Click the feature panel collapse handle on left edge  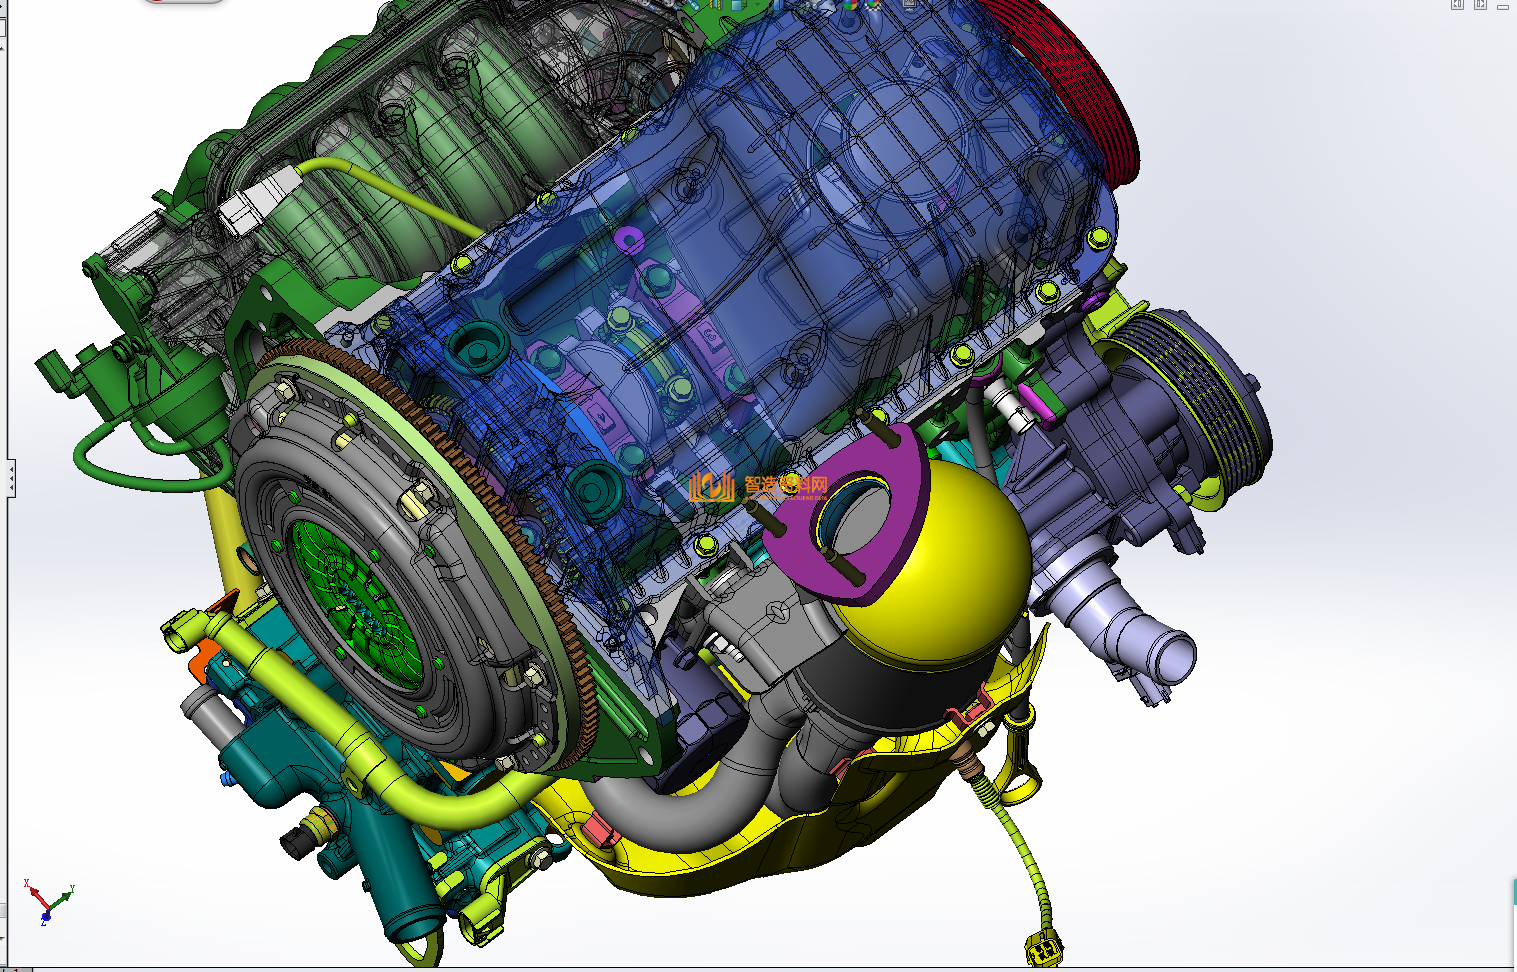[11, 478]
